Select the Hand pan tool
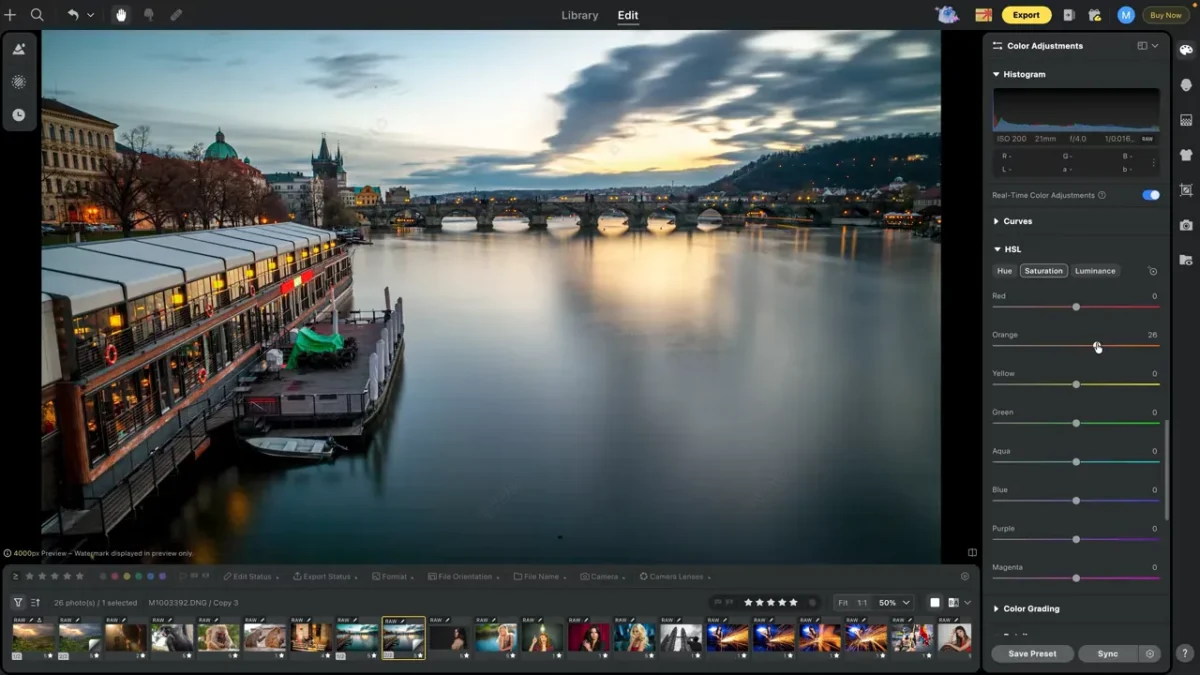 click(121, 15)
